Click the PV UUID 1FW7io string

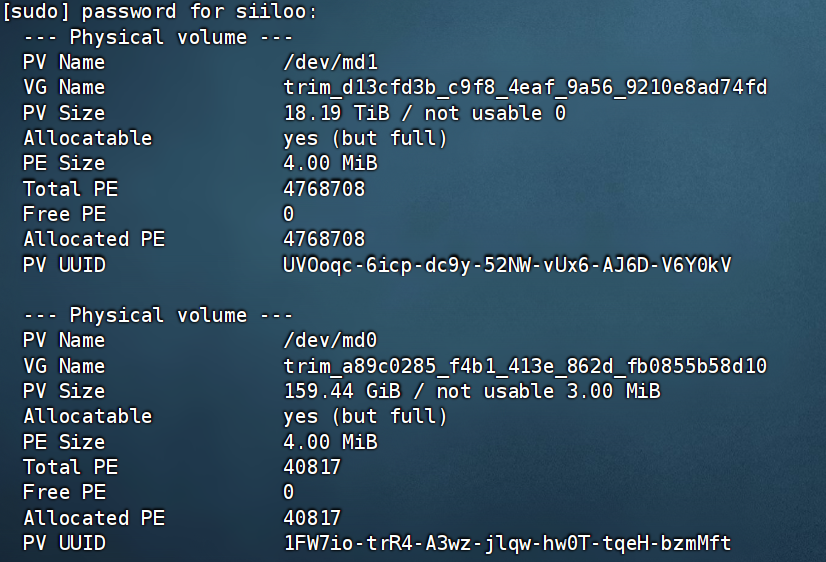[507, 543]
